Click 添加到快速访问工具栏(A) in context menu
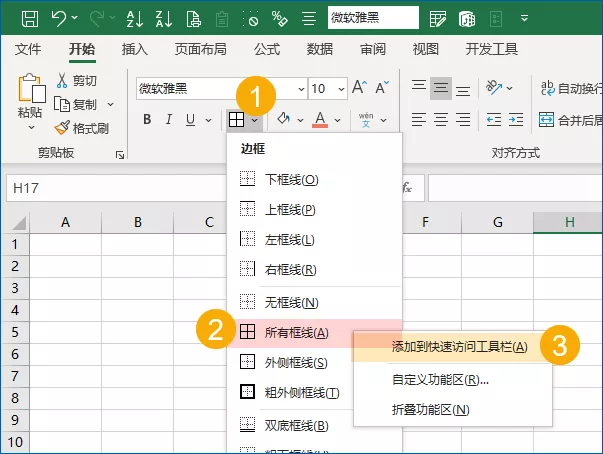This screenshot has width=603, height=454. [x=453, y=347]
